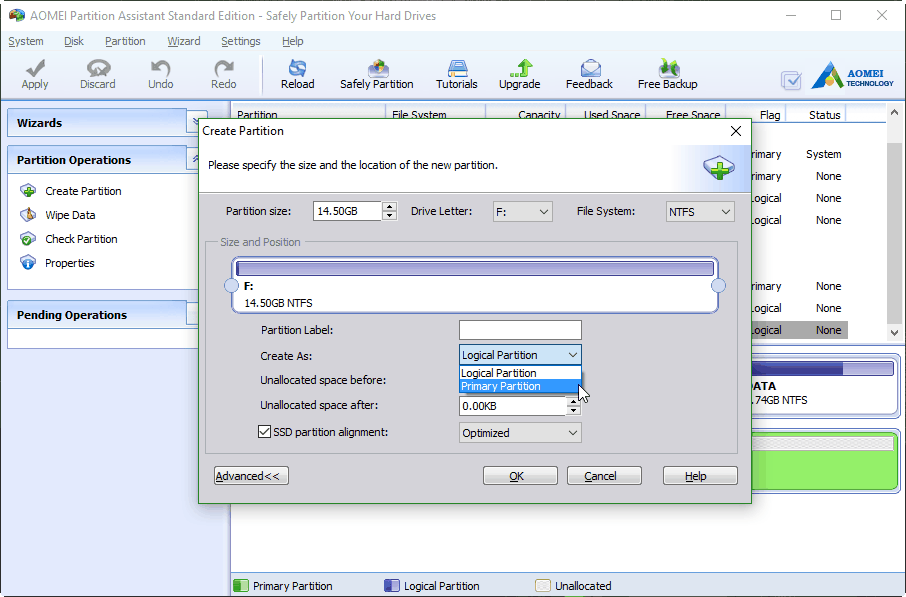Viewport: 906px width, 597px height.
Task: Click the Discard toolbar icon
Action: 97,73
